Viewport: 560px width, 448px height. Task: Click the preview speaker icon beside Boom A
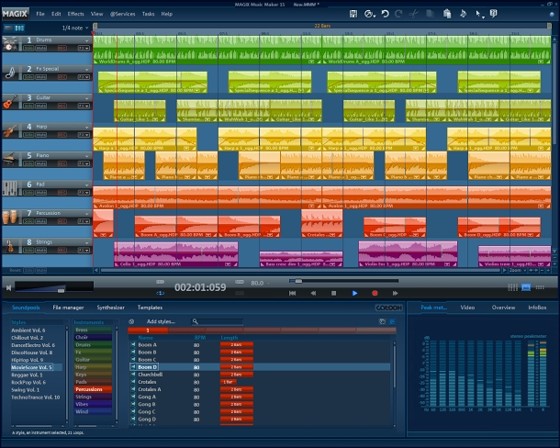pyautogui.click(x=133, y=345)
